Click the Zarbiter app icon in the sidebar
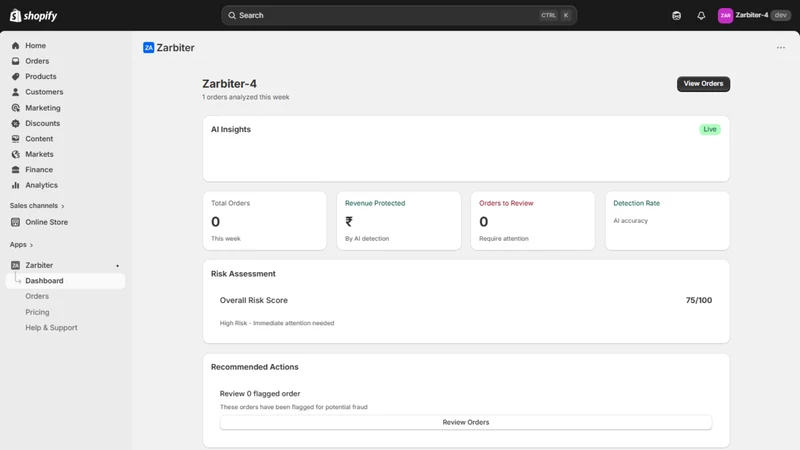Image resolution: width=800 pixels, height=450 pixels. click(15, 265)
